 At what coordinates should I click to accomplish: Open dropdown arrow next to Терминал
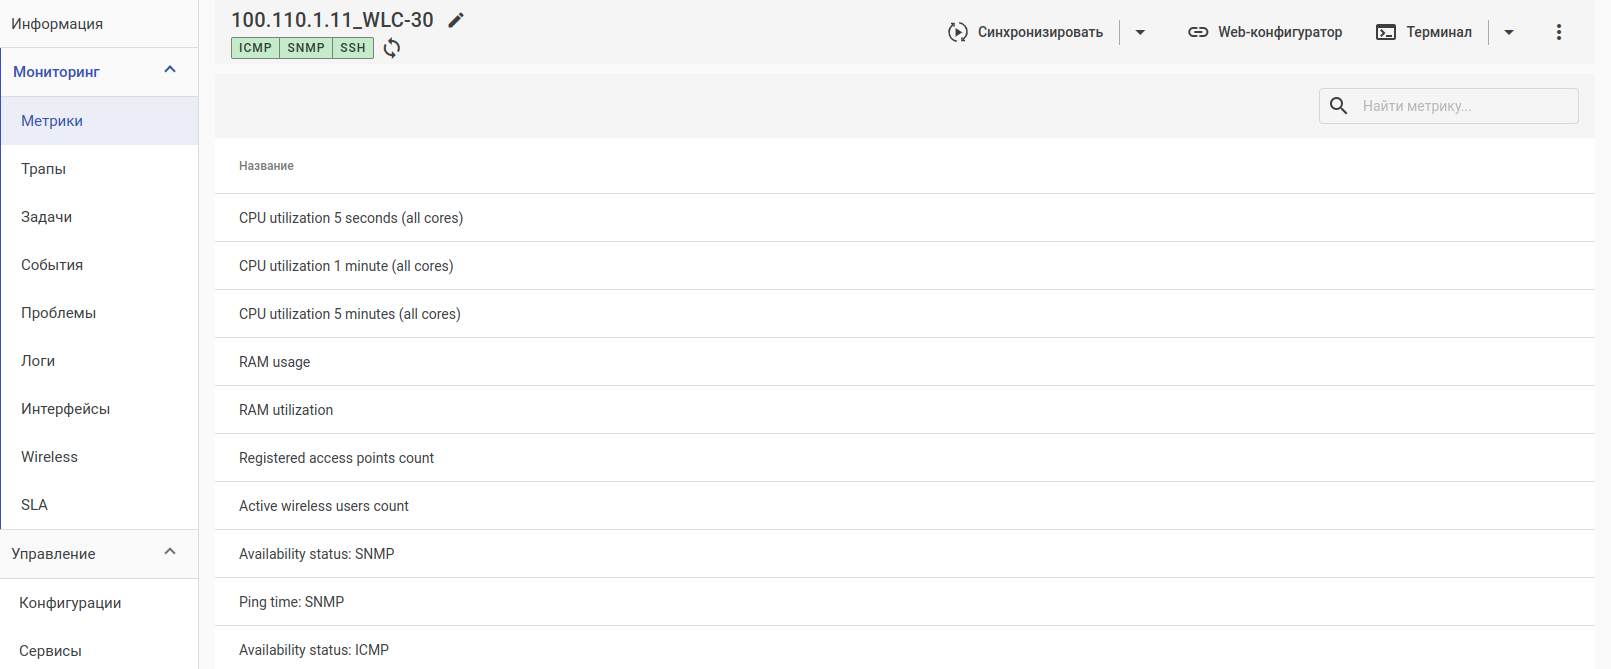(1509, 32)
